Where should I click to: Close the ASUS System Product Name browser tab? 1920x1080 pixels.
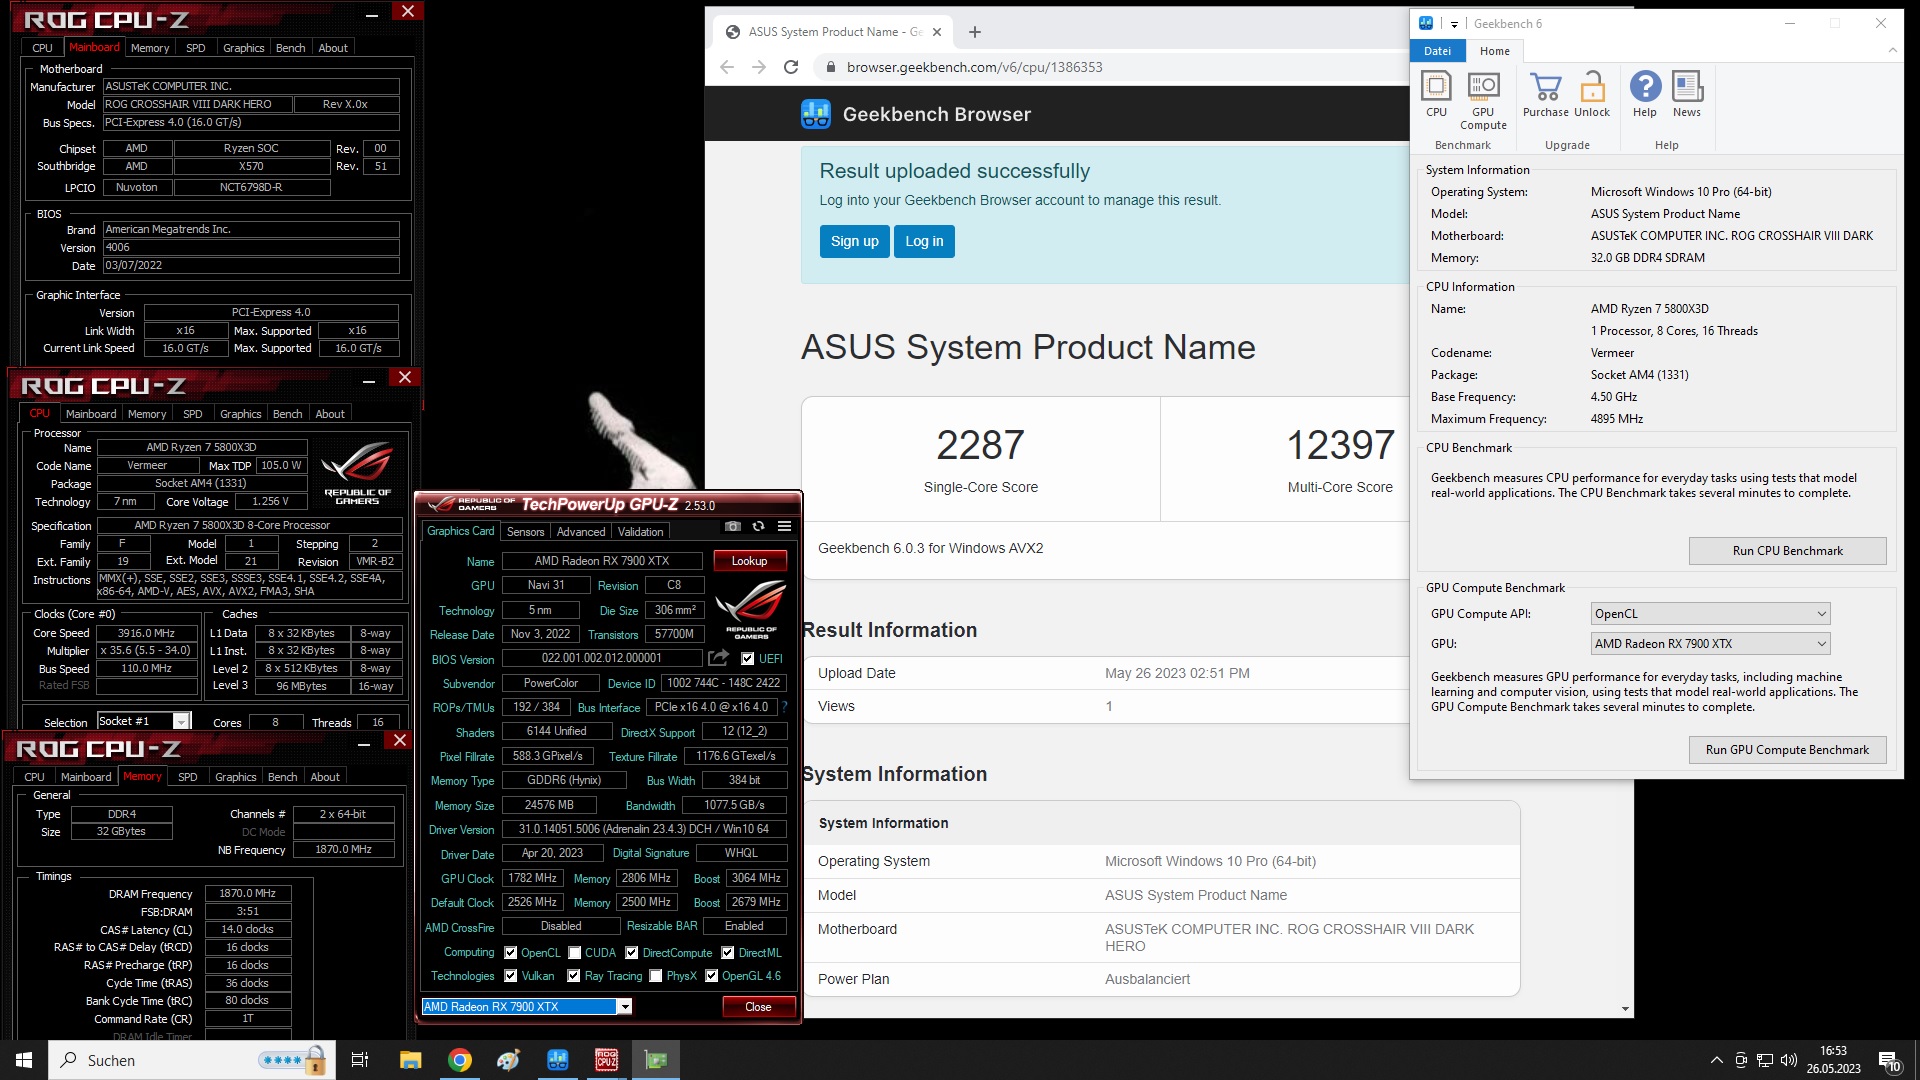pos(937,32)
